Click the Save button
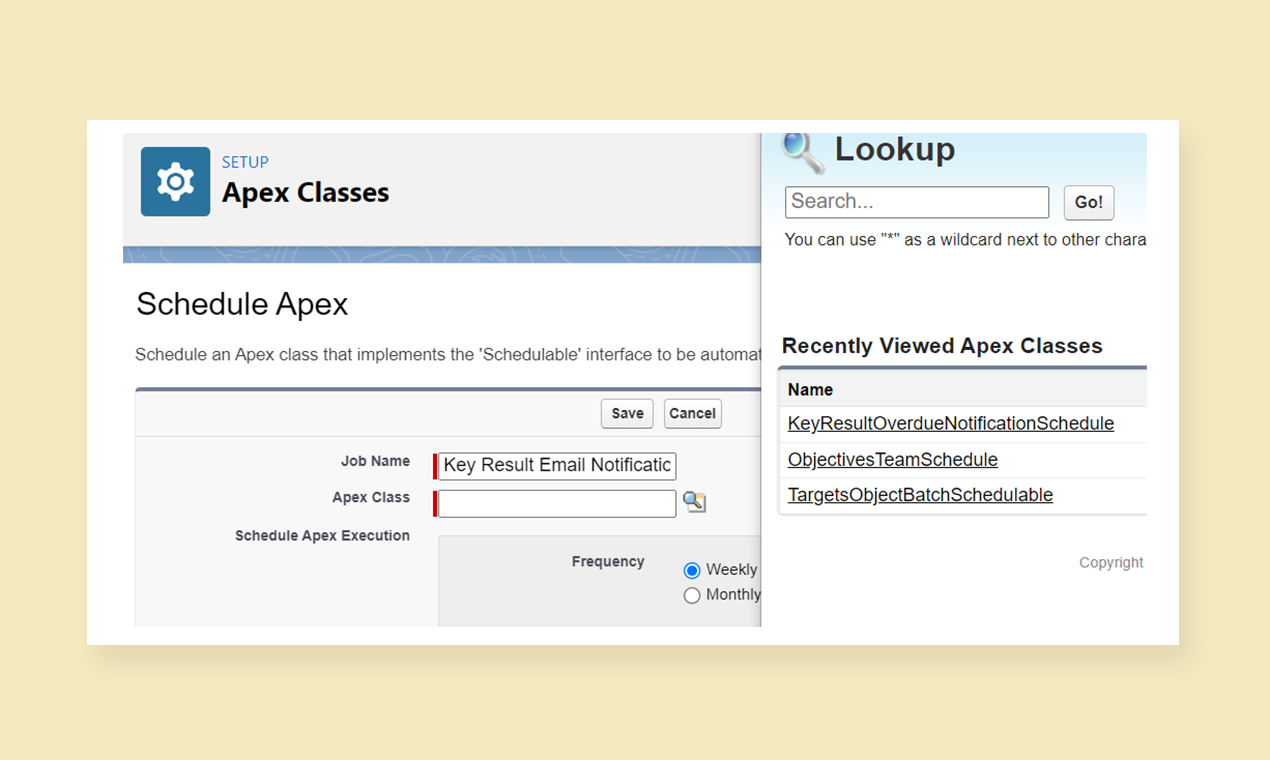The width and height of the screenshot is (1270, 760). (626, 413)
